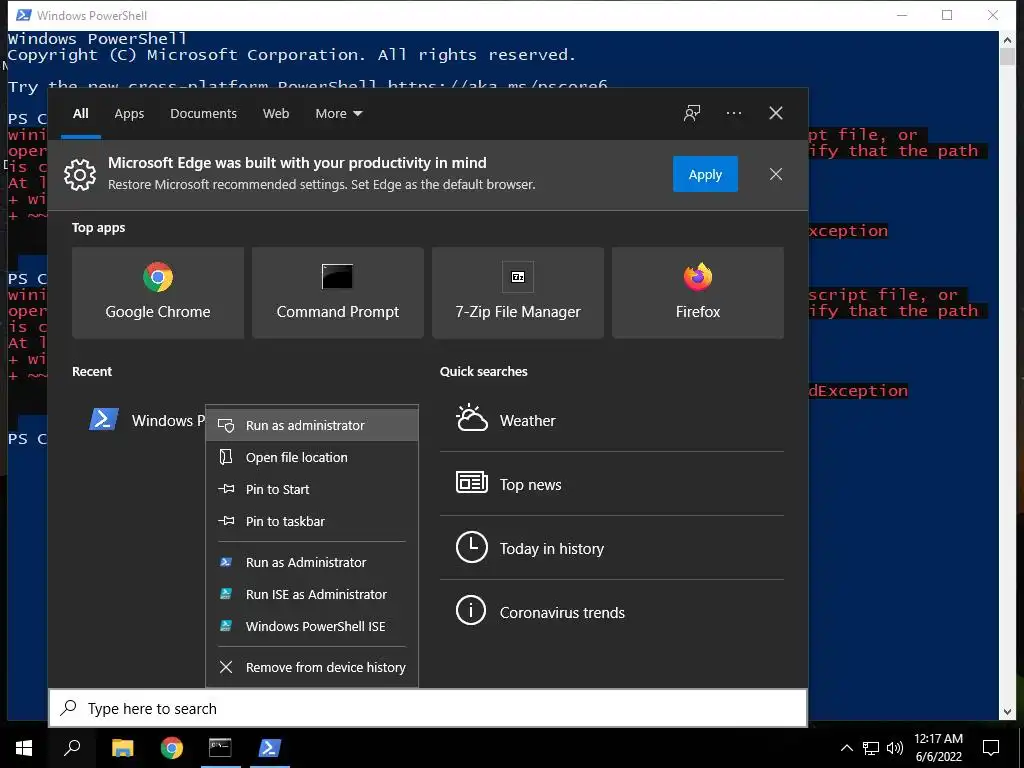Open the network tray icon
Screen dimensions: 1024x768
coord(871,748)
